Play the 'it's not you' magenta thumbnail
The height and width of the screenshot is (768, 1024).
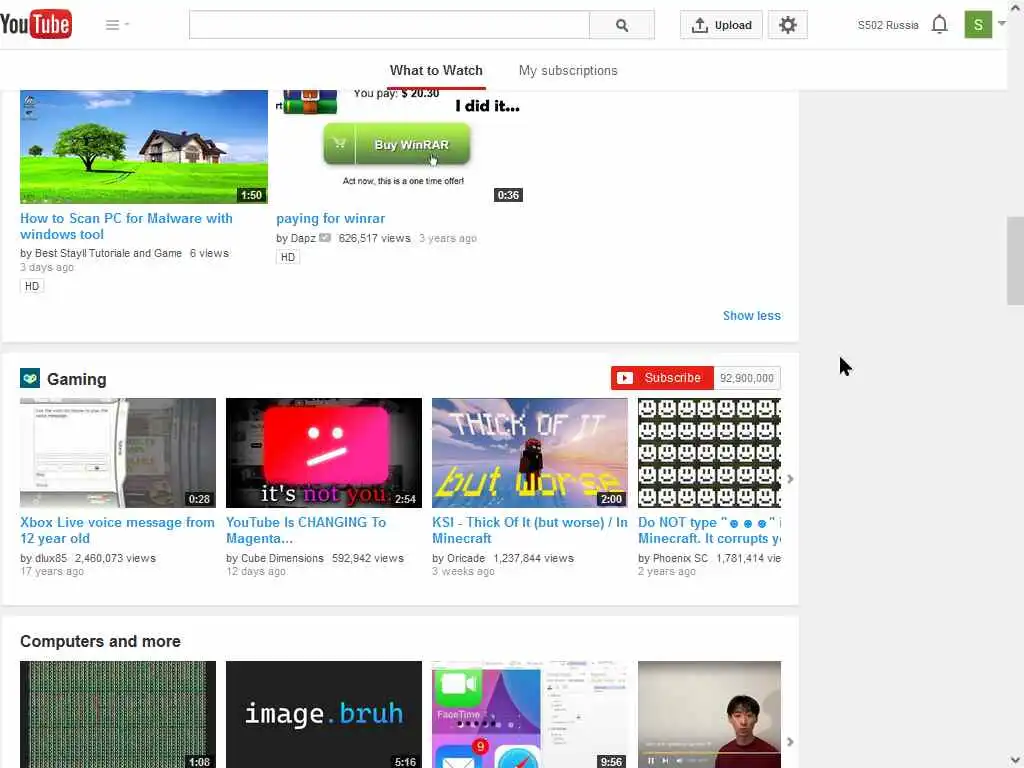coord(324,453)
